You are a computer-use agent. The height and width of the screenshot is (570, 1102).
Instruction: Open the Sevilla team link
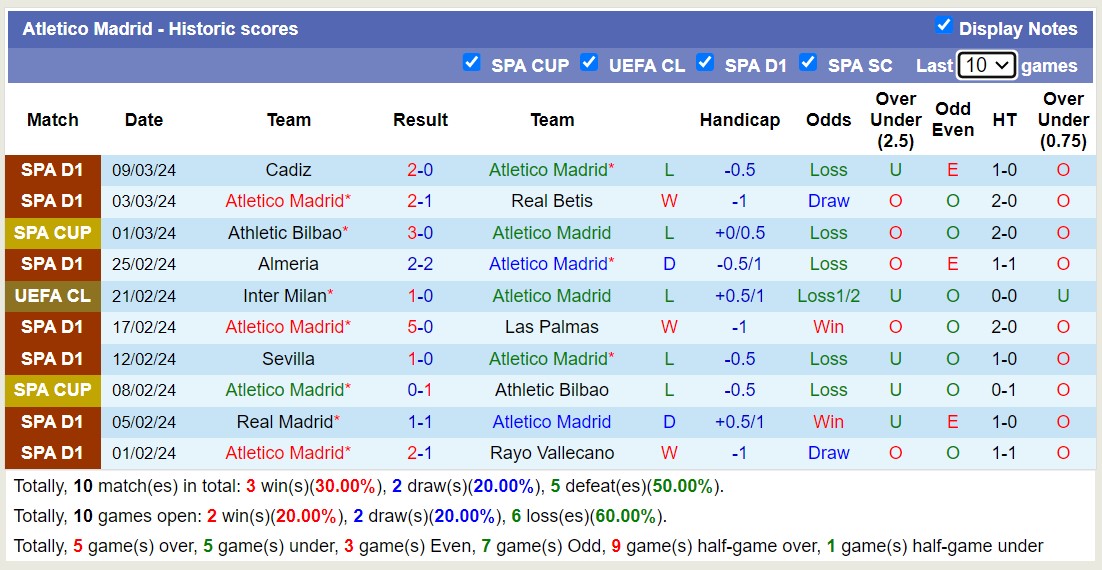(288, 359)
